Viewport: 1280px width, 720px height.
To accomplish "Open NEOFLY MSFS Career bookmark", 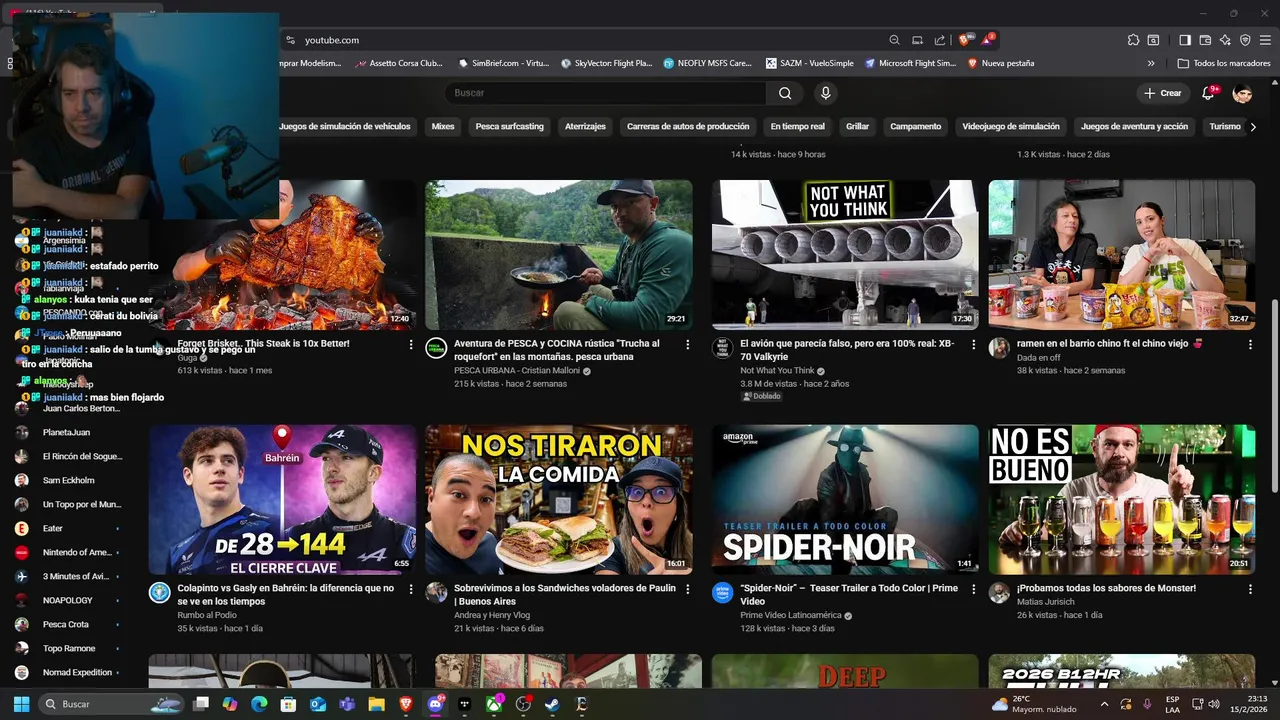I will 707,63.
